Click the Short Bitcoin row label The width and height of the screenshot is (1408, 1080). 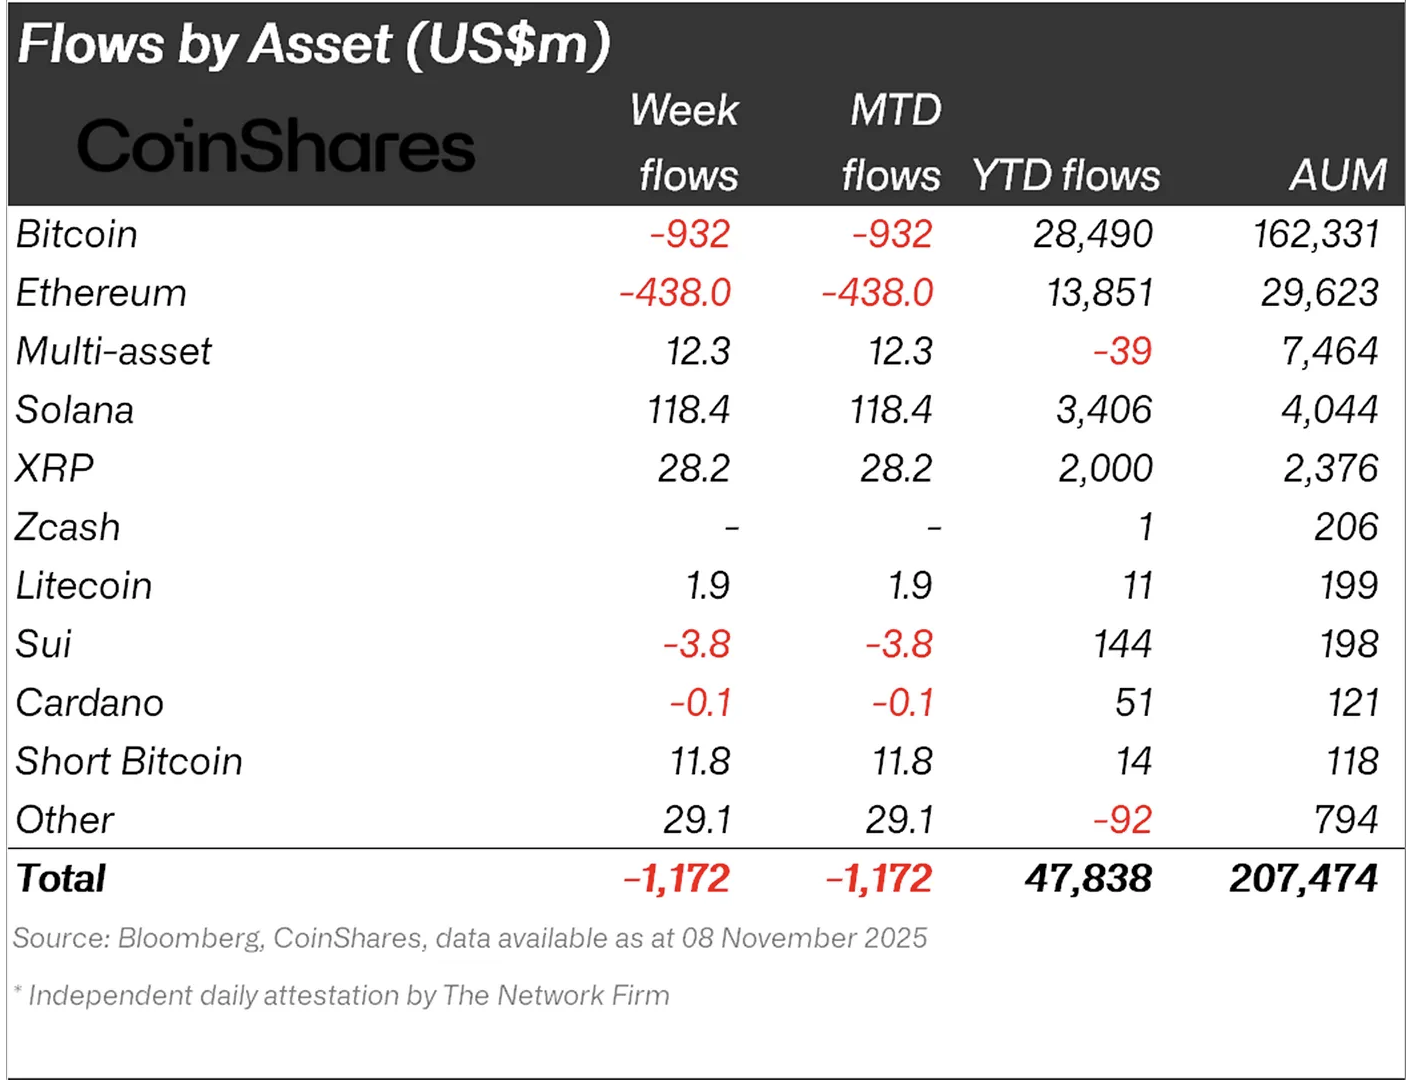point(129,761)
